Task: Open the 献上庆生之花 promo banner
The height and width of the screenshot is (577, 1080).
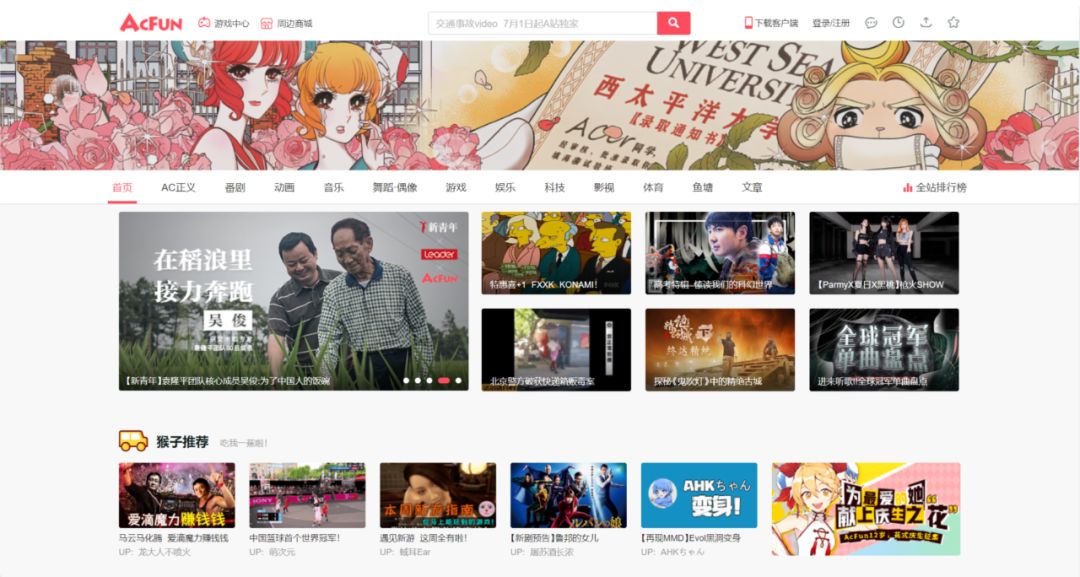Action: [x=866, y=509]
